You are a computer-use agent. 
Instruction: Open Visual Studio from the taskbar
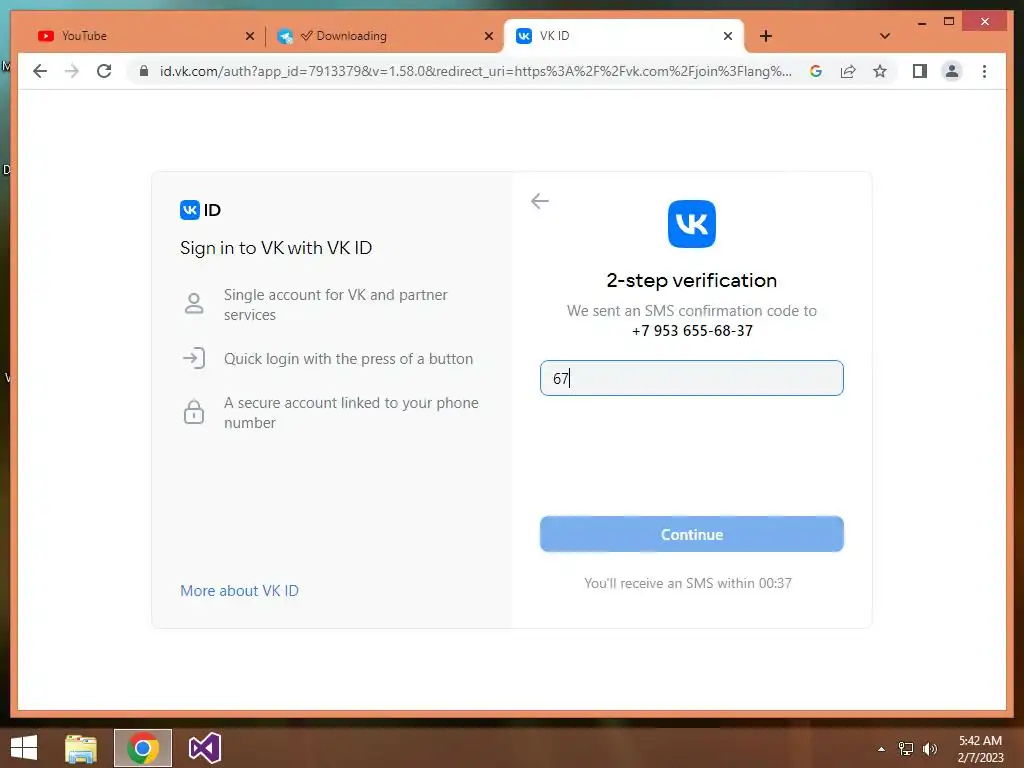[204, 748]
